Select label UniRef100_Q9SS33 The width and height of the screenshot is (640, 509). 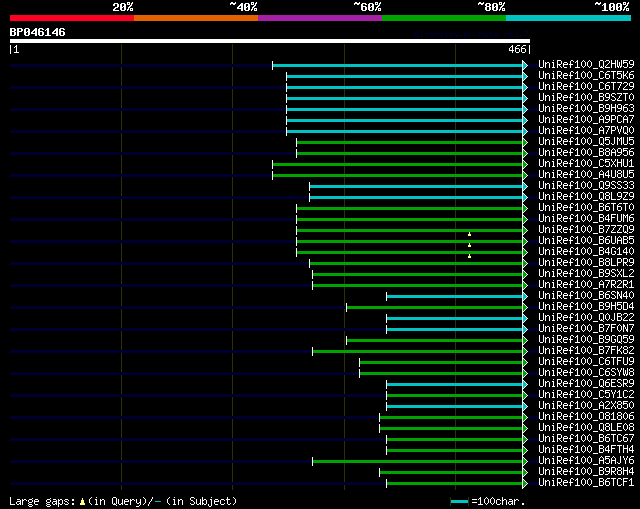pos(586,185)
